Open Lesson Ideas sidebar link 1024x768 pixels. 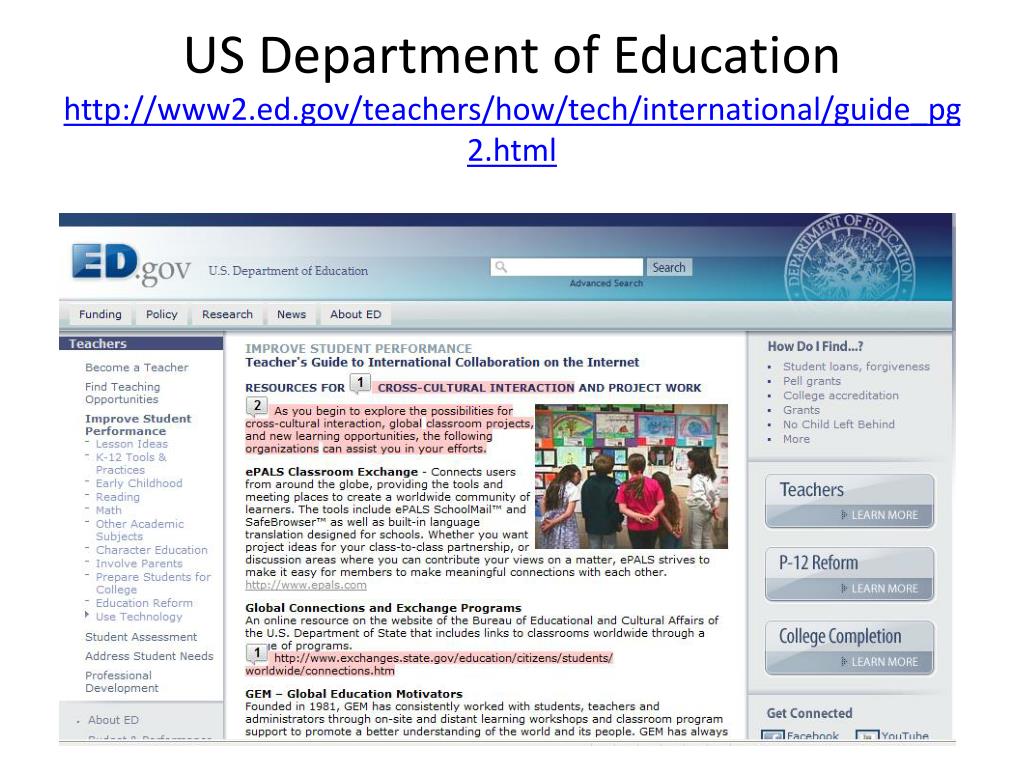coord(132,443)
